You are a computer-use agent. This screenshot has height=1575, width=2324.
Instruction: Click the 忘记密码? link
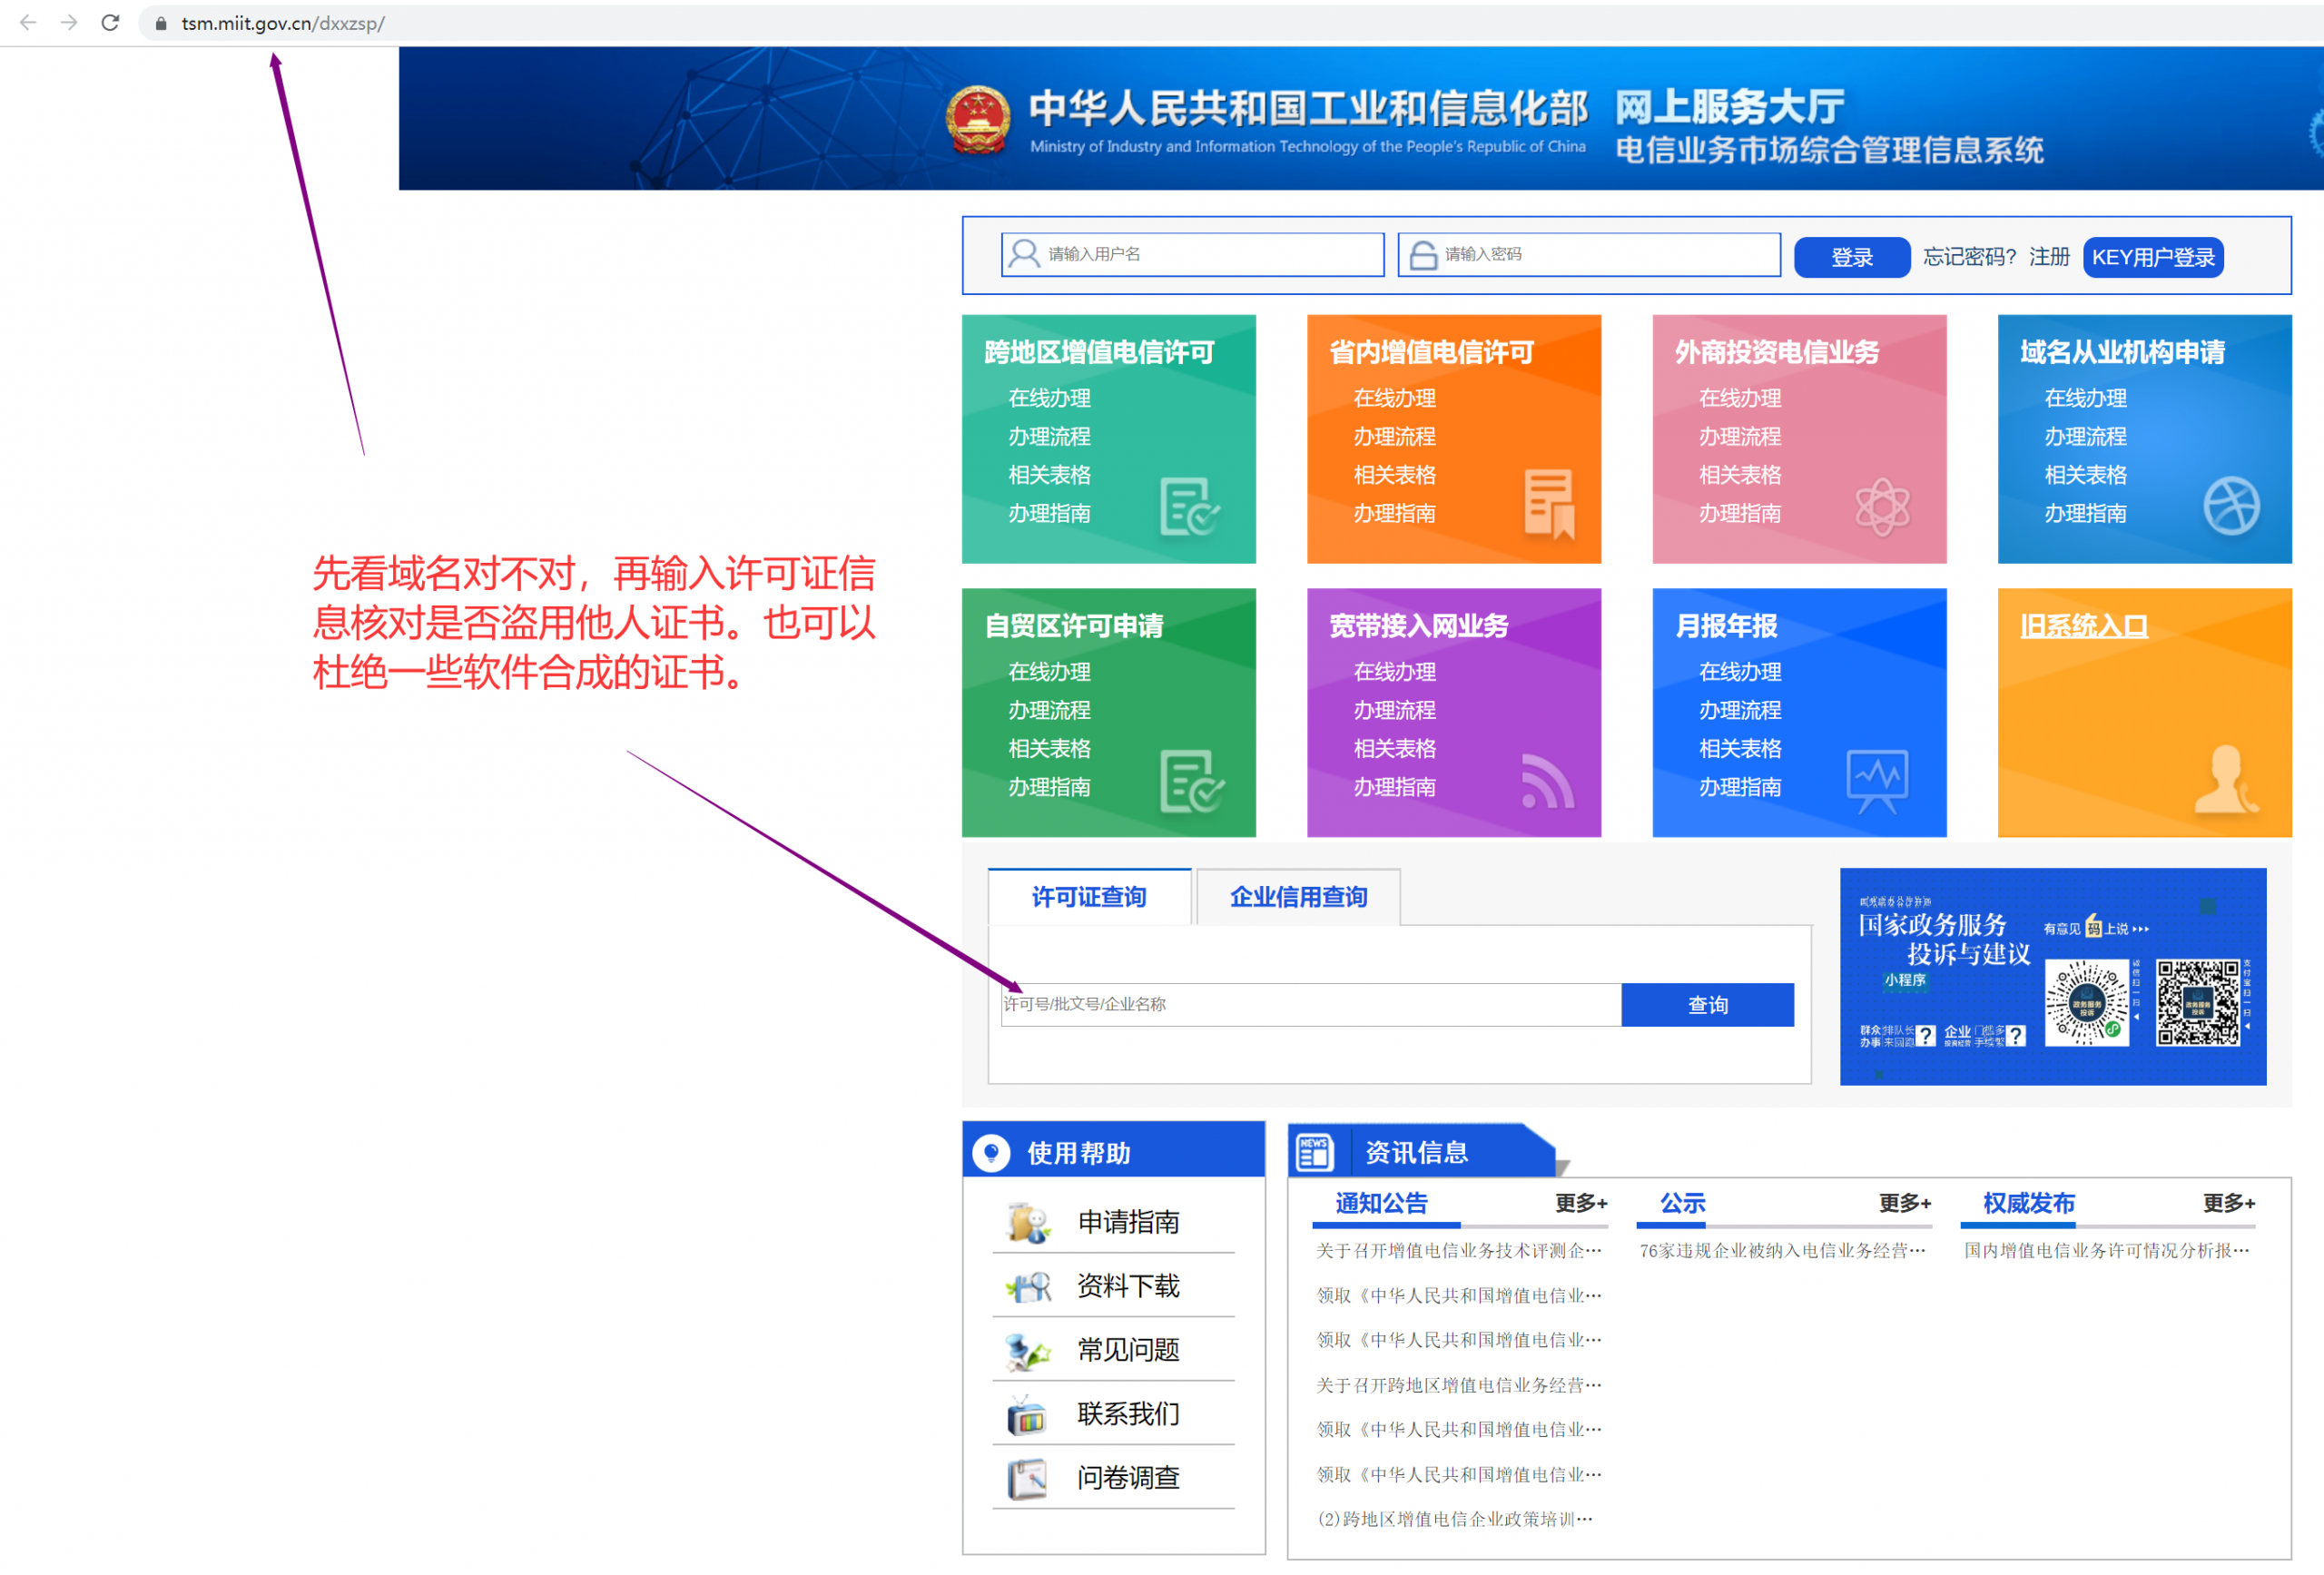coord(1969,257)
